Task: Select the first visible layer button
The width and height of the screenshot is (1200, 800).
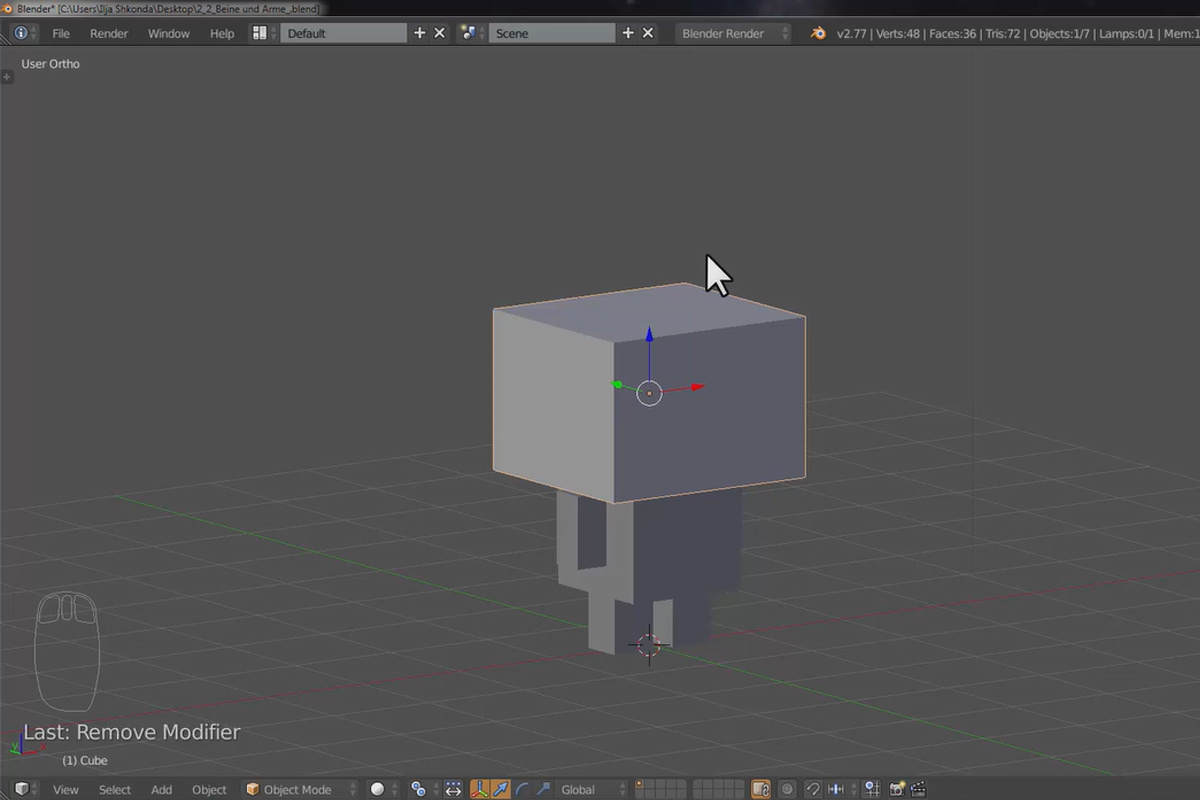Action: 640,784
